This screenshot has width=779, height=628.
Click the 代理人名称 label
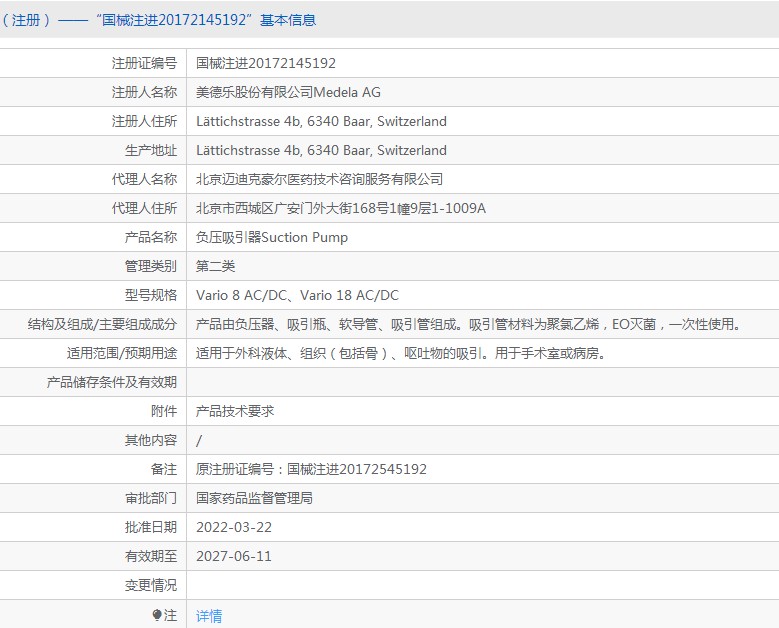click(145, 179)
